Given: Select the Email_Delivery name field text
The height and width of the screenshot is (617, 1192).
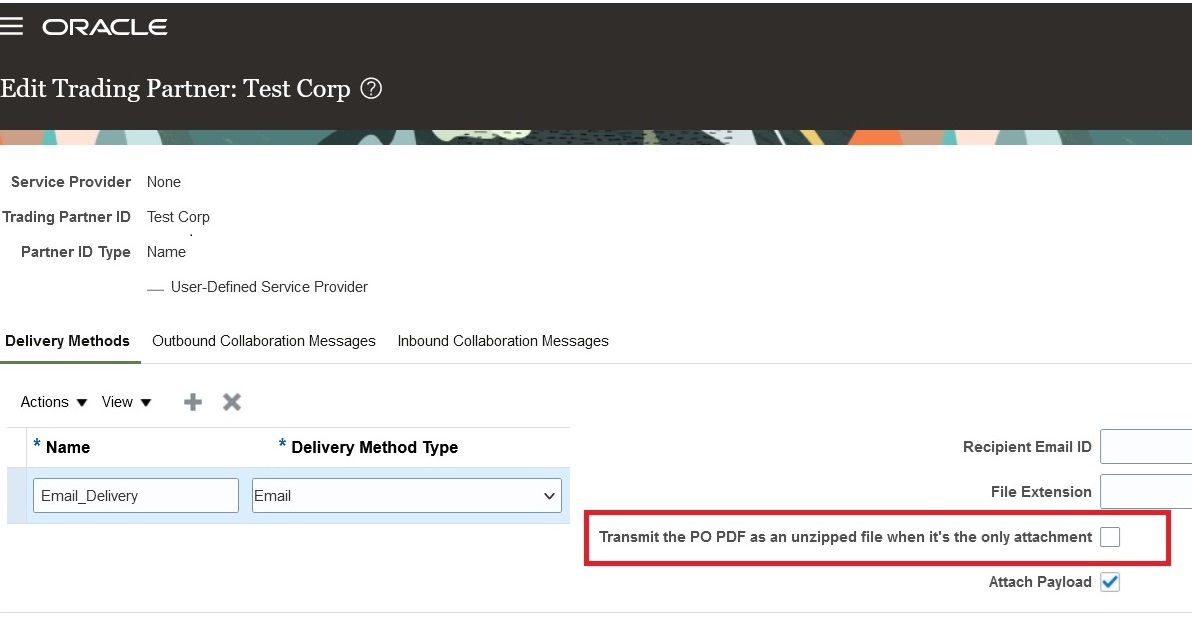Looking at the screenshot, I should [135, 495].
